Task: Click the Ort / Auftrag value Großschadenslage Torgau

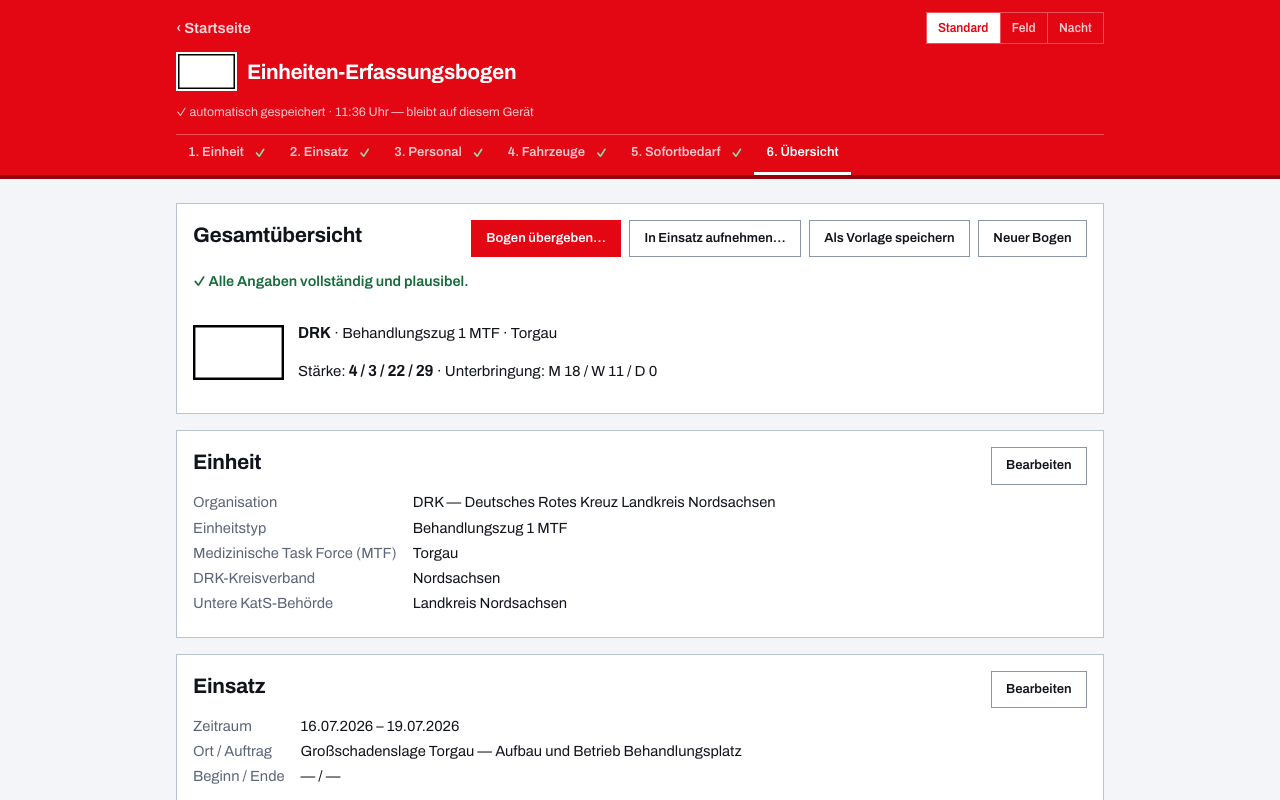Action: (x=521, y=751)
